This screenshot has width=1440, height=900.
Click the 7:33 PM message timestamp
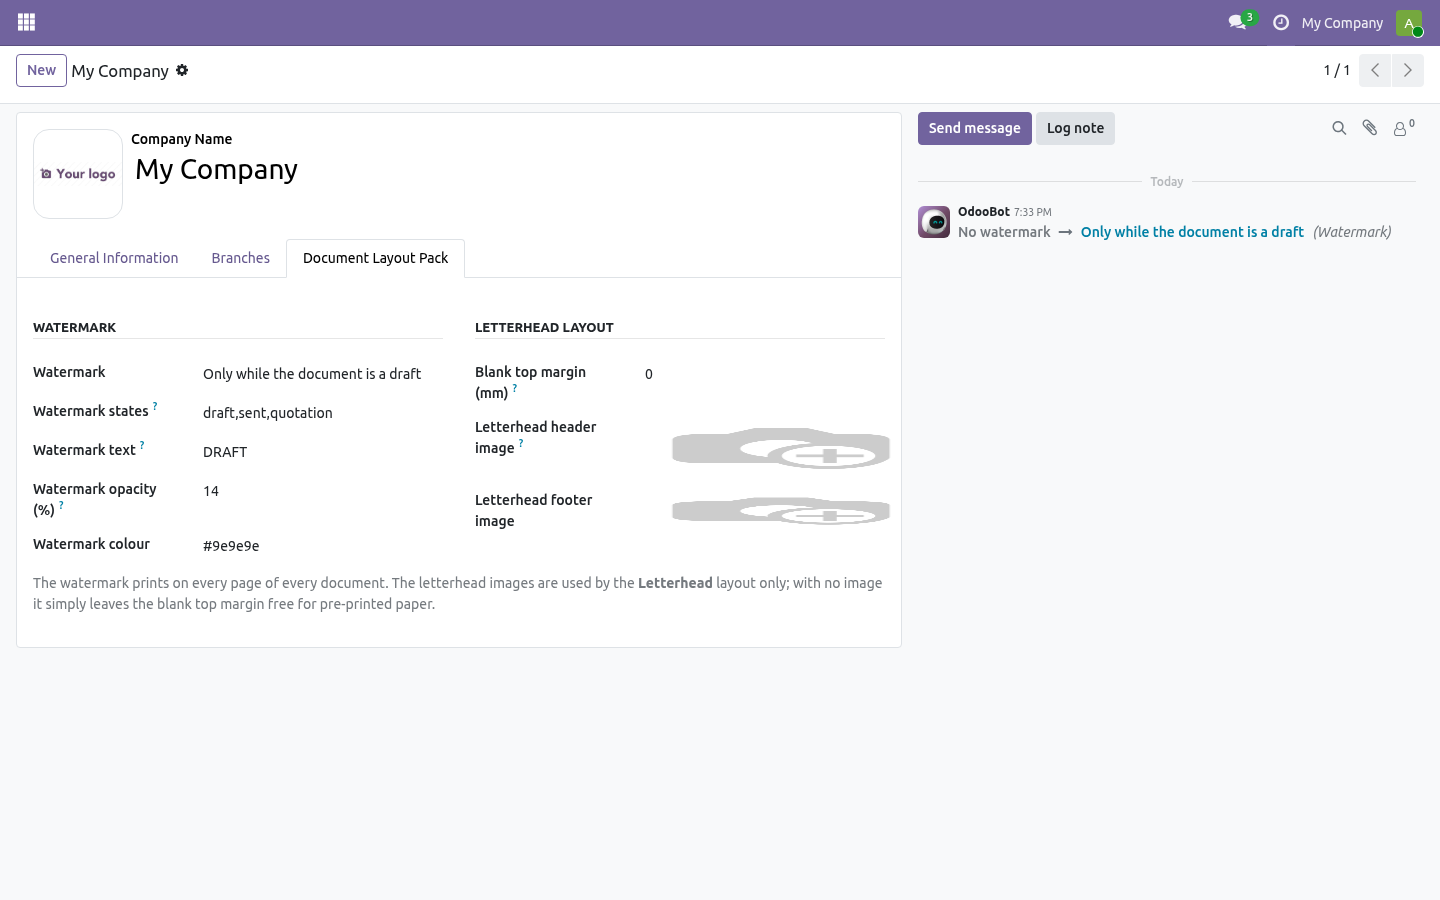tap(1032, 212)
